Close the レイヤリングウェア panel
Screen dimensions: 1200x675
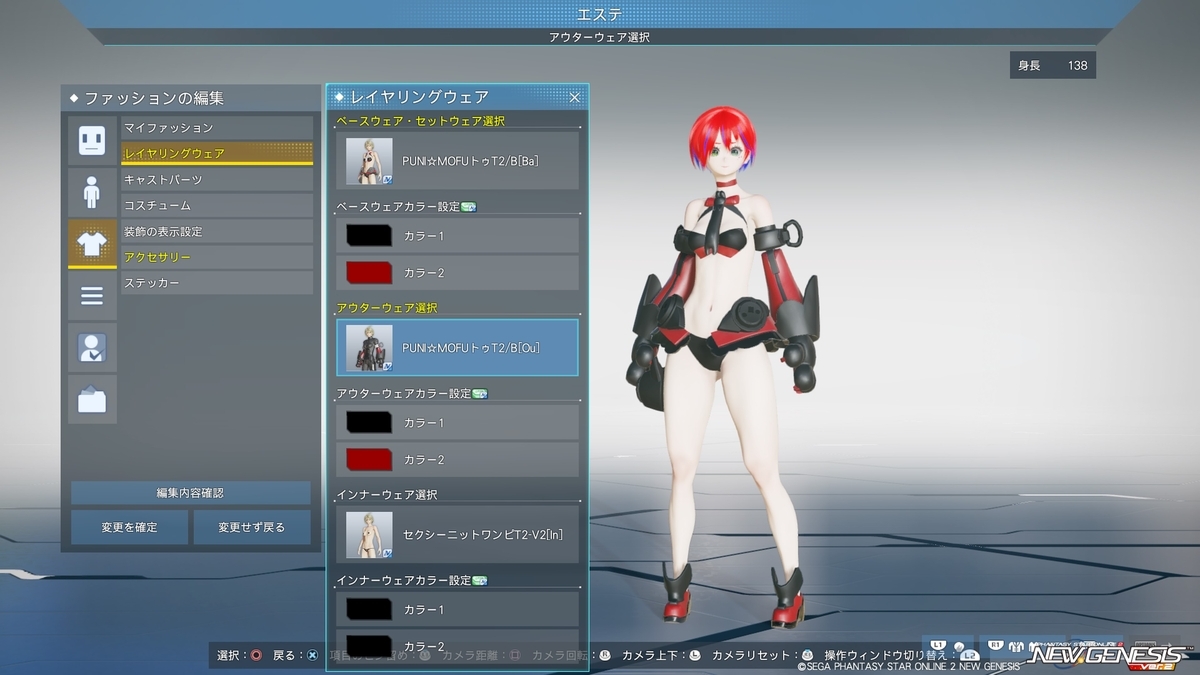[575, 97]
